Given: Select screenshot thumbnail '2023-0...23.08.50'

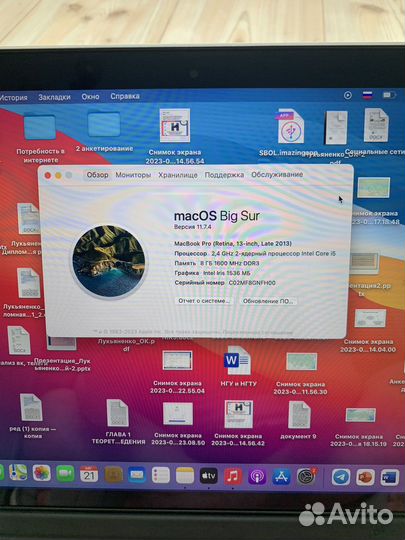Looking at the screenshot, I should pos(178,414).
